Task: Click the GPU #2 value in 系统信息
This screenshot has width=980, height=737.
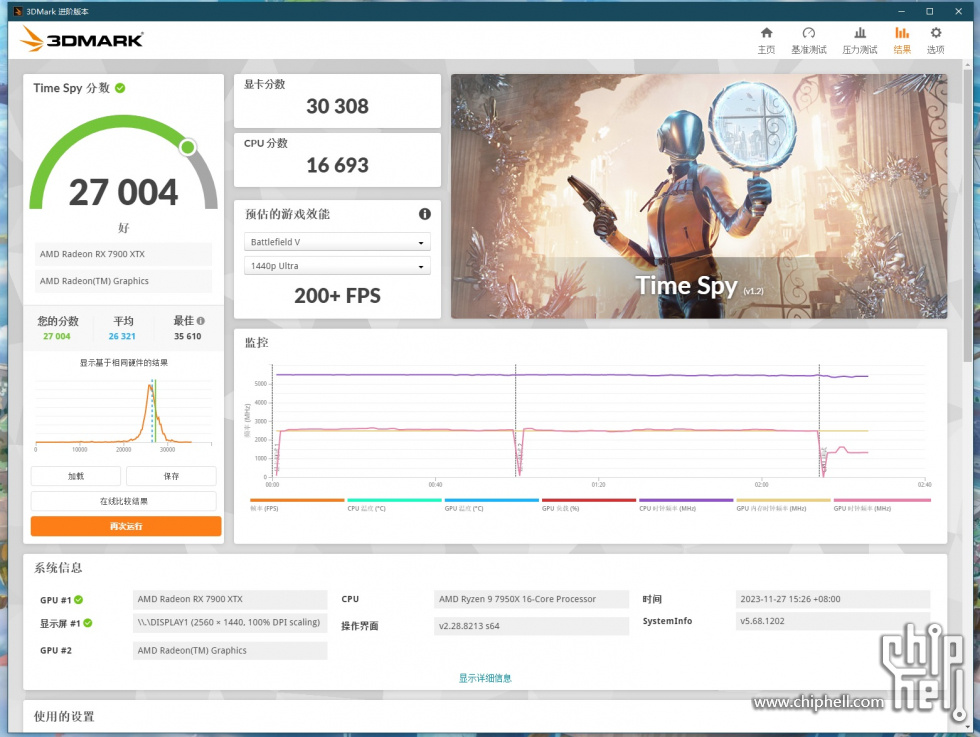Action: pos(230,651)
